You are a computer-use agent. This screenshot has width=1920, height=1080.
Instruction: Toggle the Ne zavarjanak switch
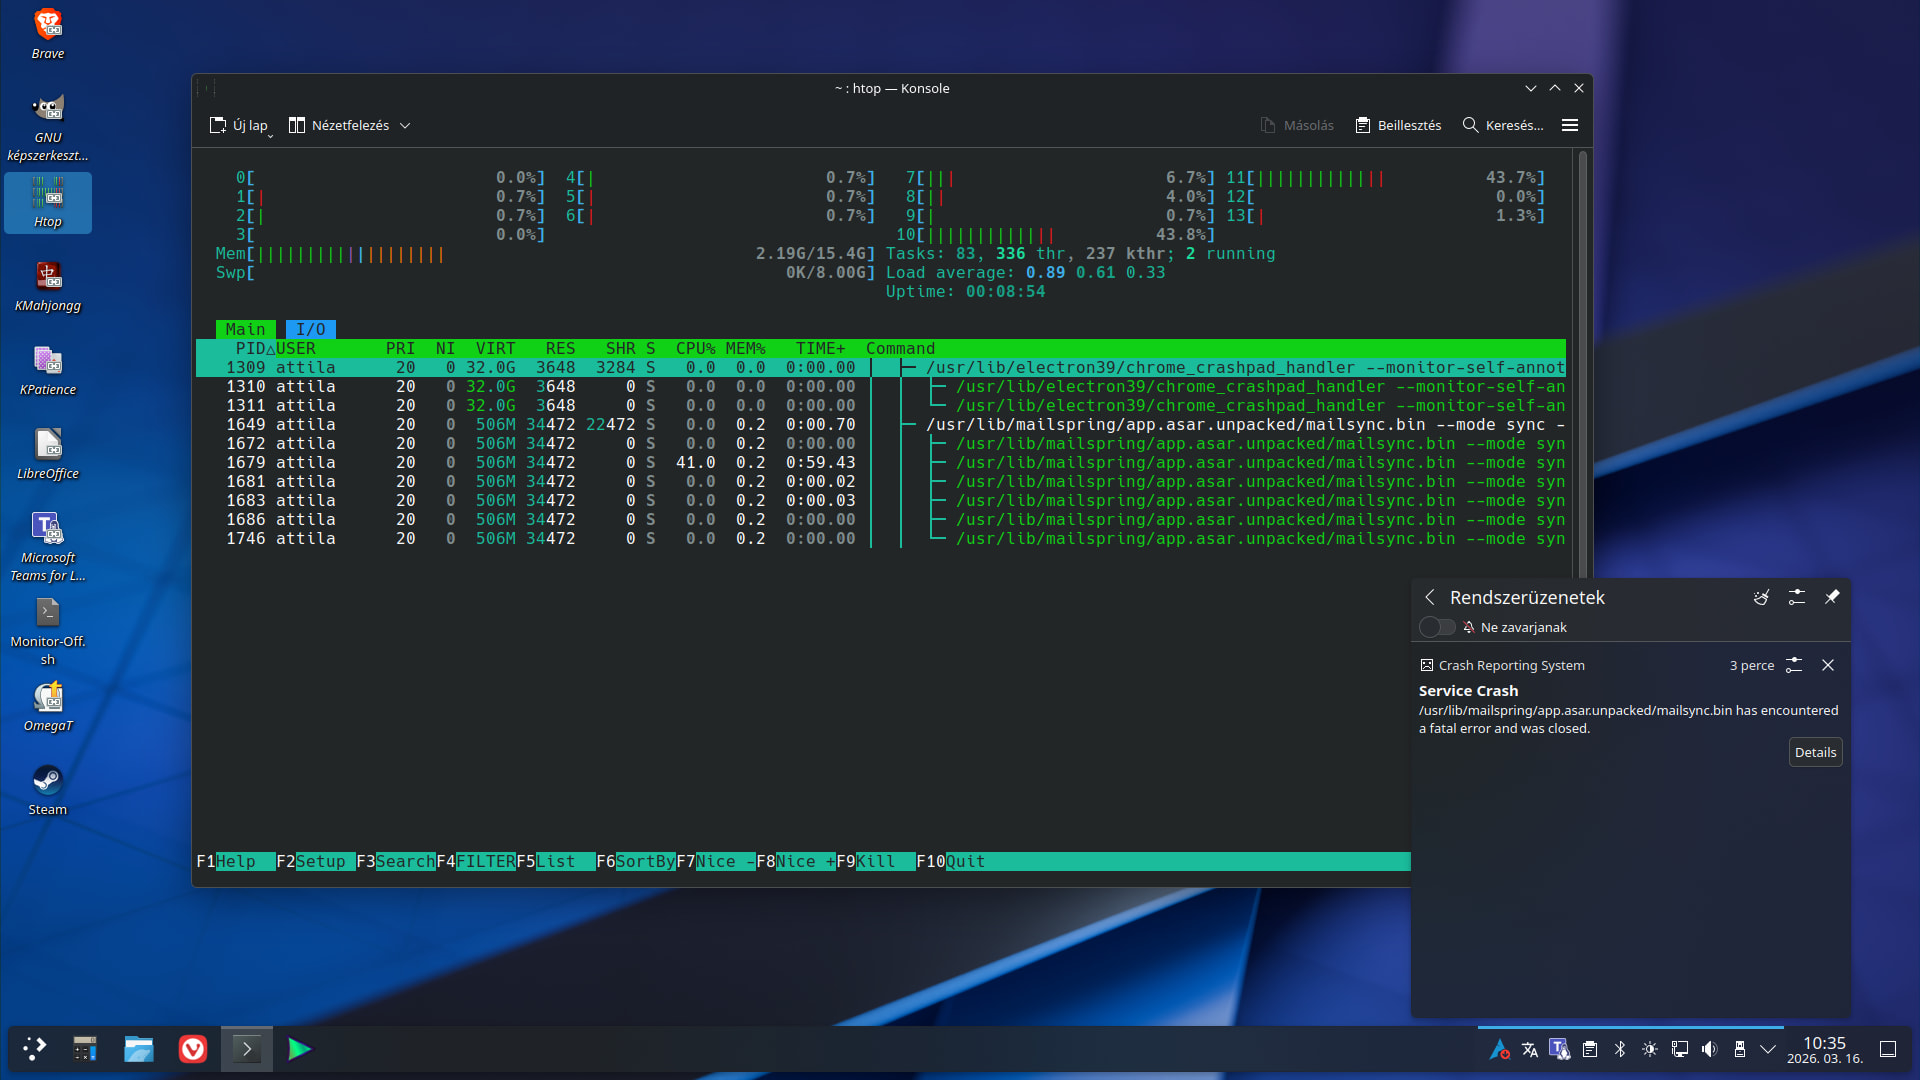(x=1437, y=627)
